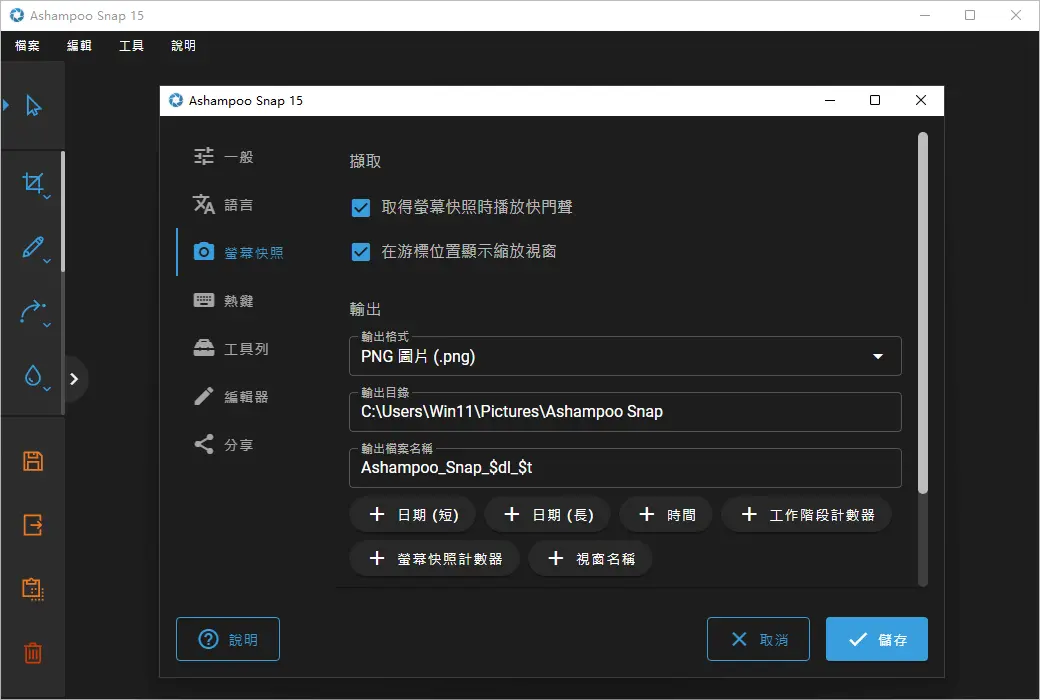Click the 說明 help button in dialog
Image resolution: width=1040 pixels, height=700 pixels.
pyautogui.click(x=228, y=639)
